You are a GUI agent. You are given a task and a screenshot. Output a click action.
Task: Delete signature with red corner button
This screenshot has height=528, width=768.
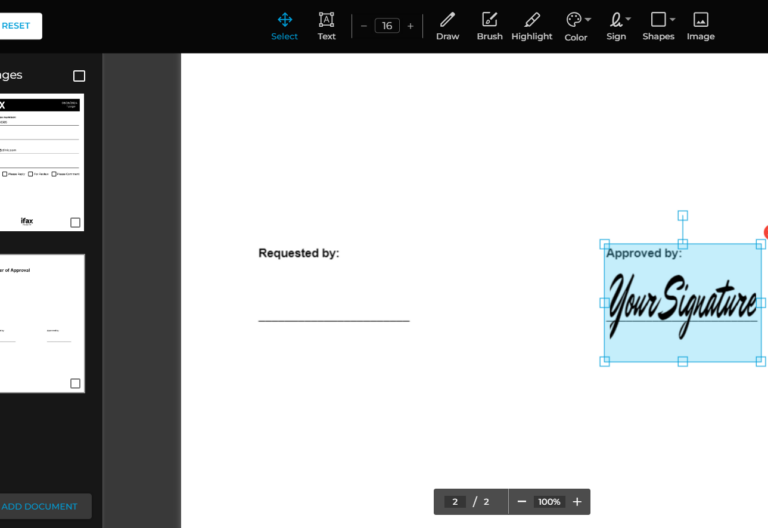[x=766, y=232]
